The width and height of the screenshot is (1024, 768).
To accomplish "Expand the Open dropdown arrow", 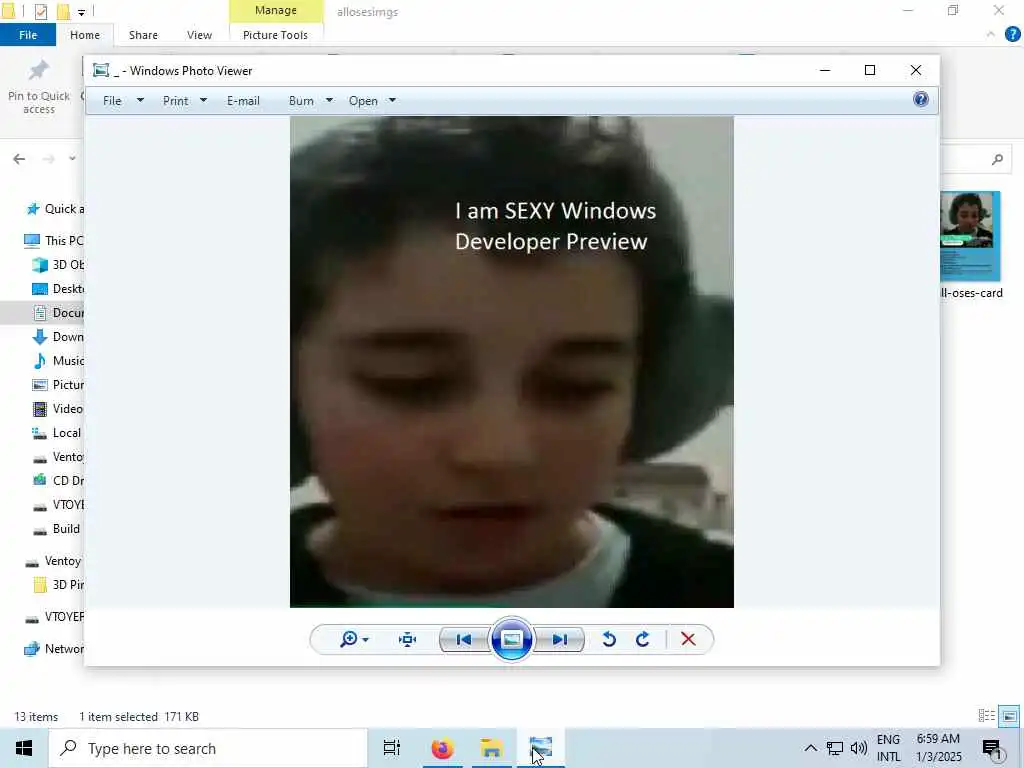I will [x=392, y=101].
